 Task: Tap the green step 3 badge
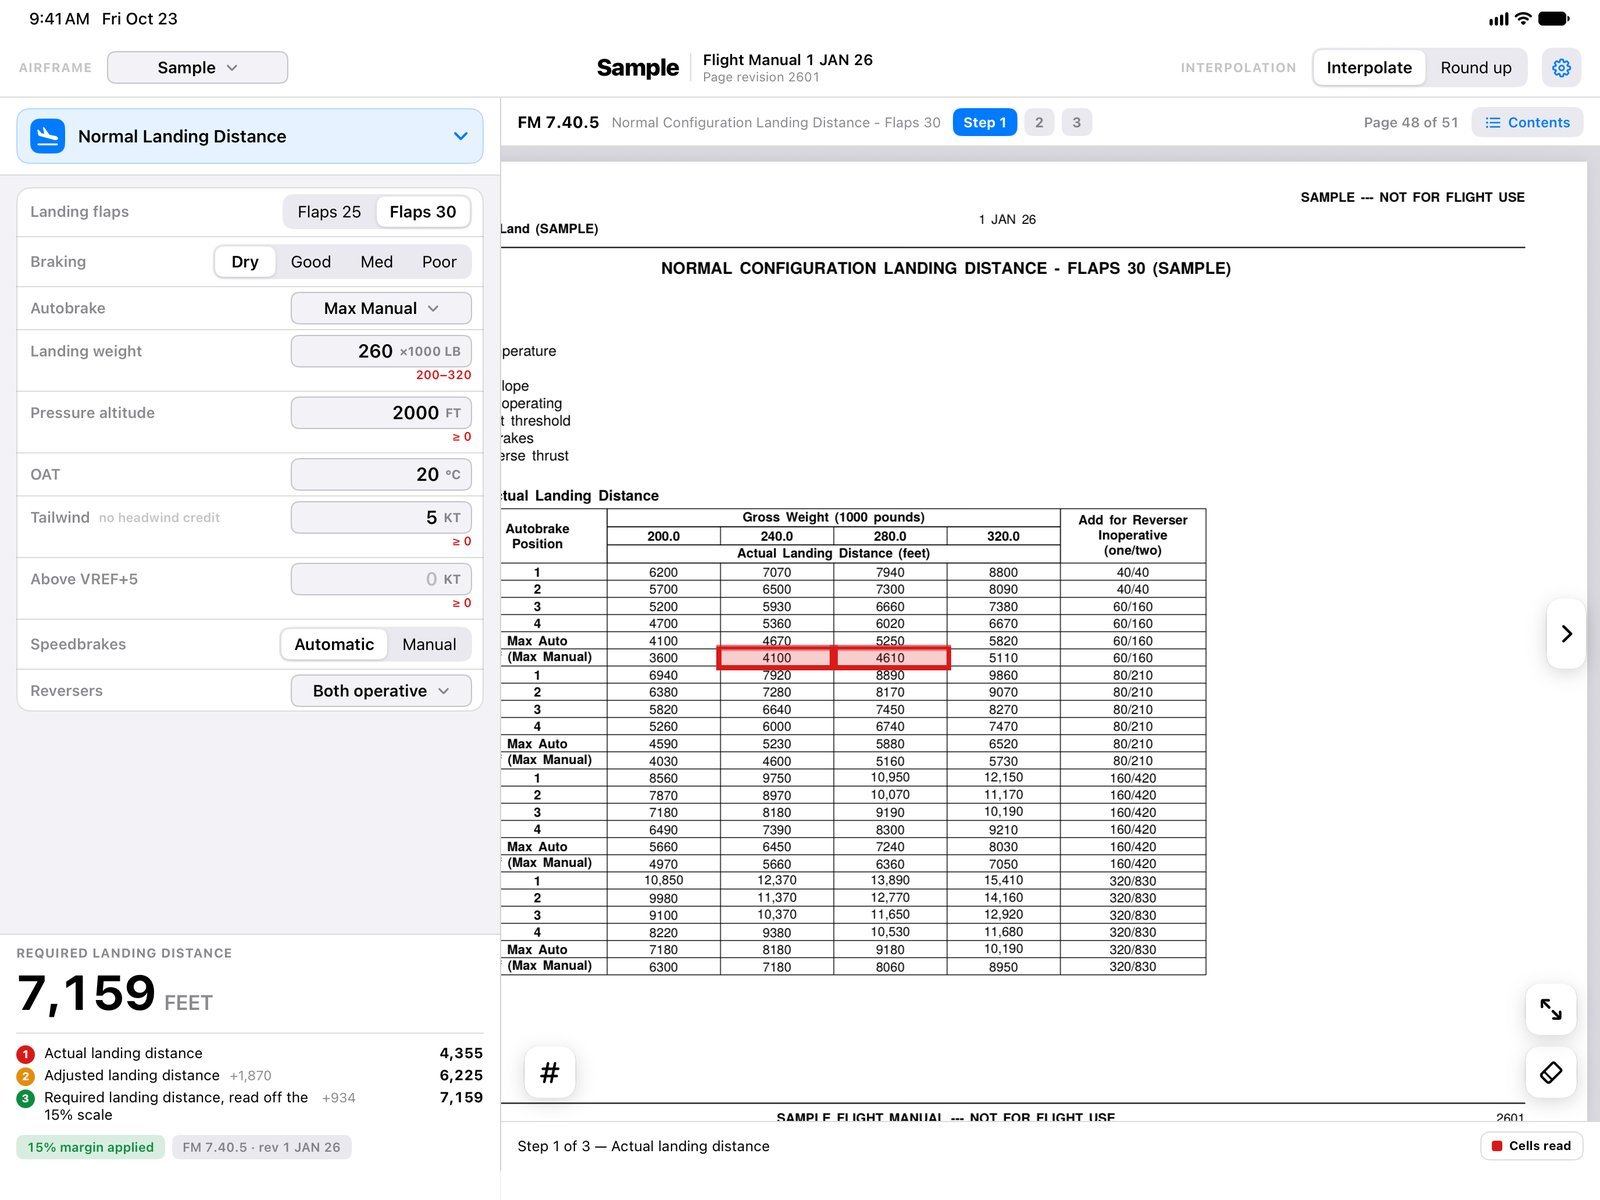pos(26,1098)
